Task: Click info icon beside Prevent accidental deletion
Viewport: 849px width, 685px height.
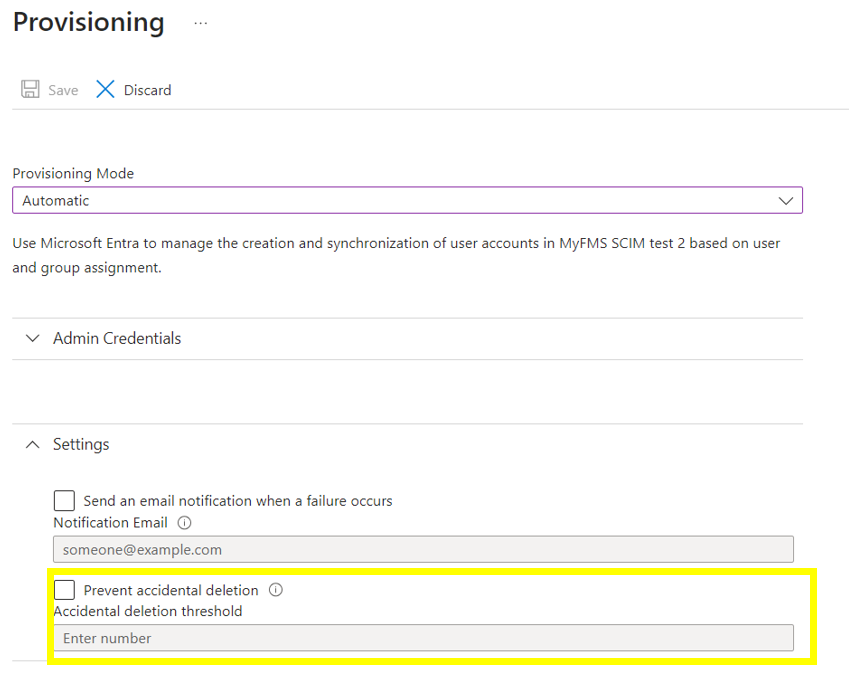Action: (276, 590)
